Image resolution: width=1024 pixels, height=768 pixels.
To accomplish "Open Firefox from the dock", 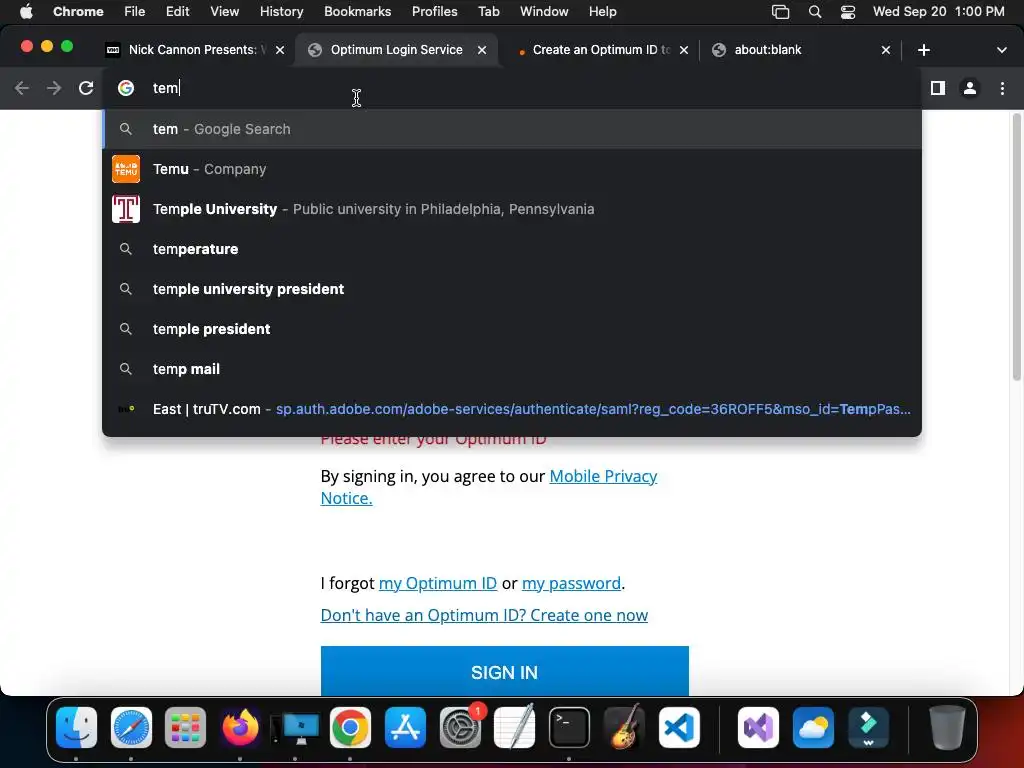I will coord(240,727).
